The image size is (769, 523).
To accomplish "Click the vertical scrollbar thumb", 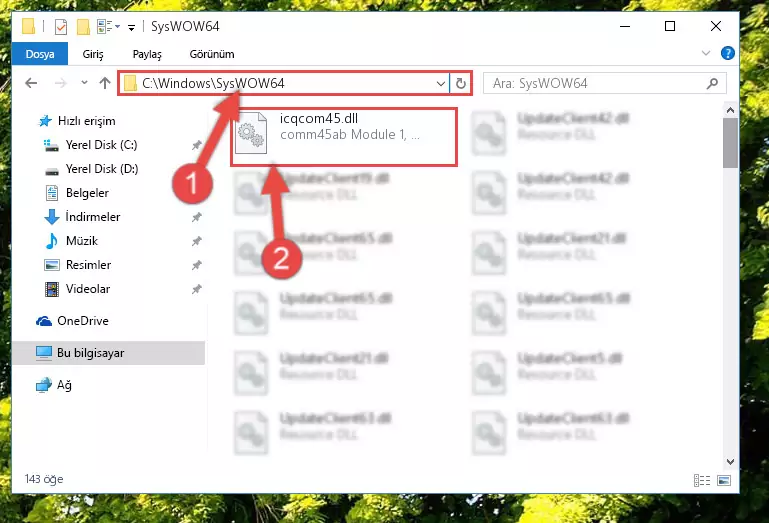I will pos(730,143).
